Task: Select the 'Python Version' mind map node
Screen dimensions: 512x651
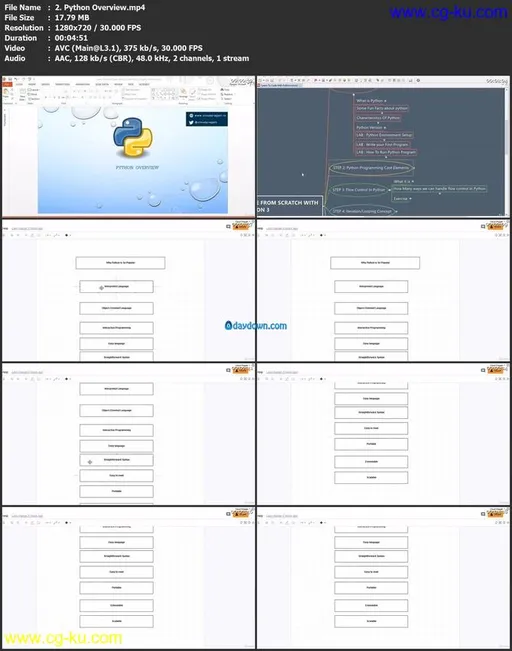Action: pos(369,127)
